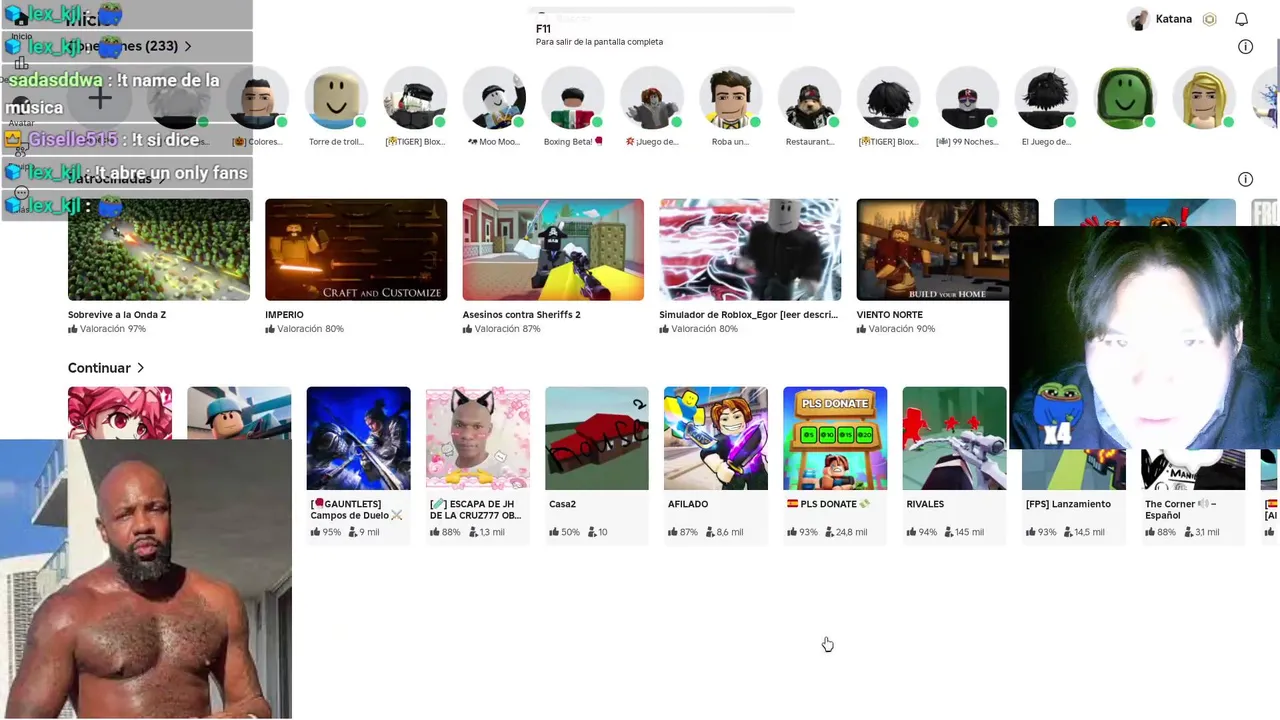Open GAUNTLETS Campos de Duelo thumbnail
Screen dimensions: 1280x720
358,438
